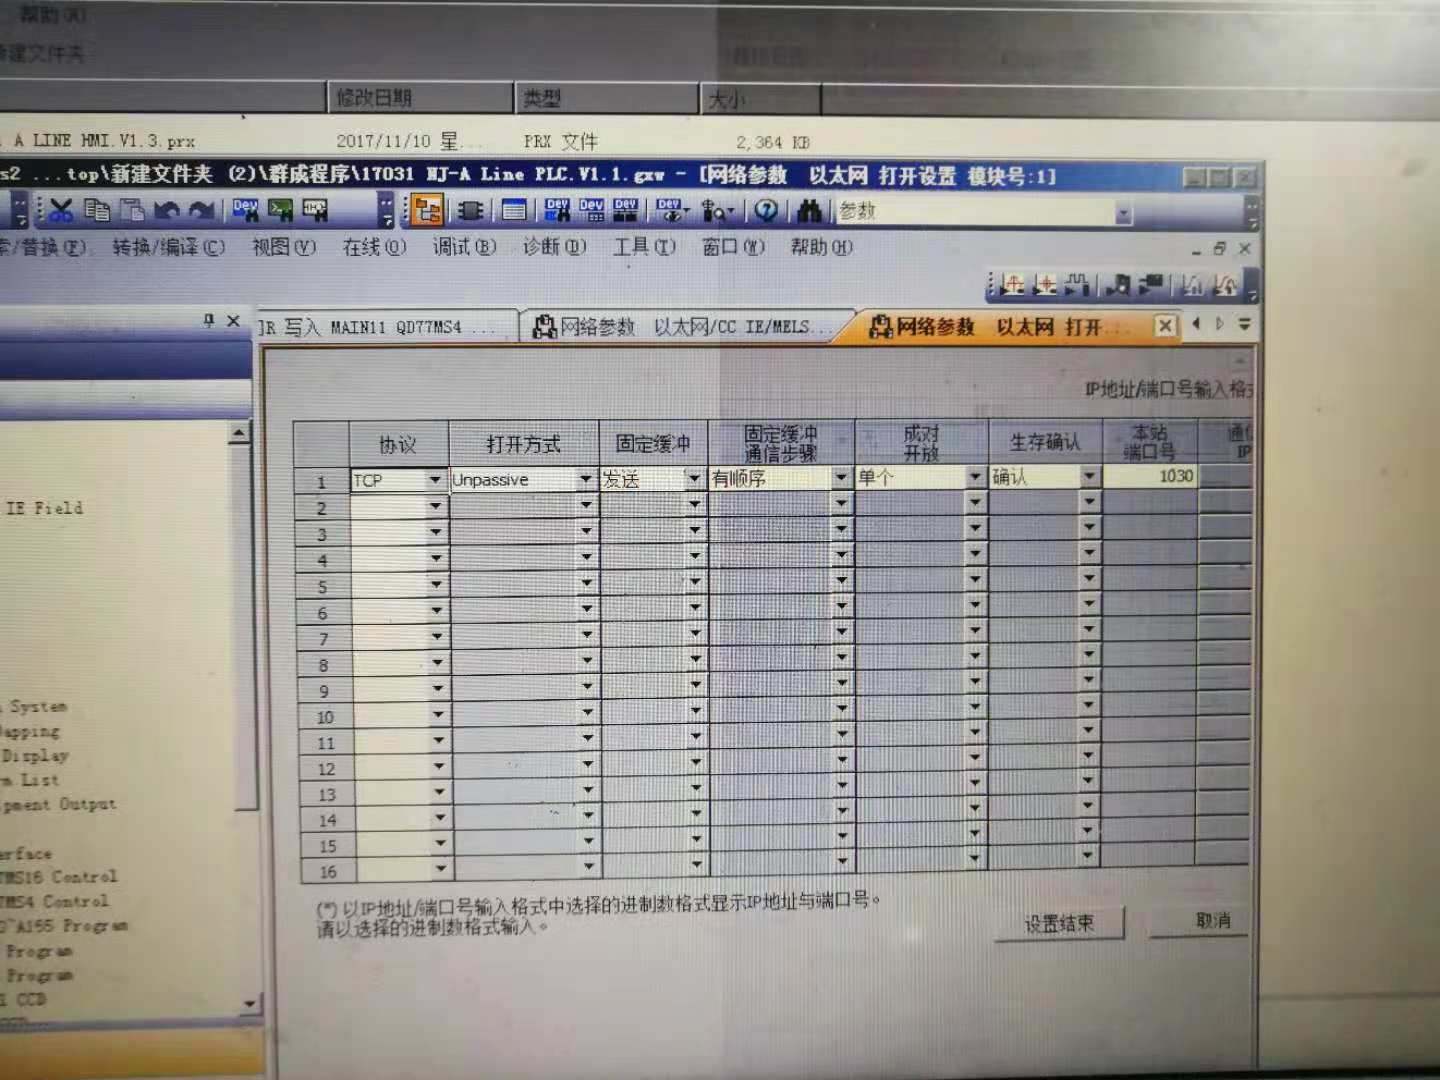
Task: Open the 在线(O) menu
Action: (x=374, y=247)
